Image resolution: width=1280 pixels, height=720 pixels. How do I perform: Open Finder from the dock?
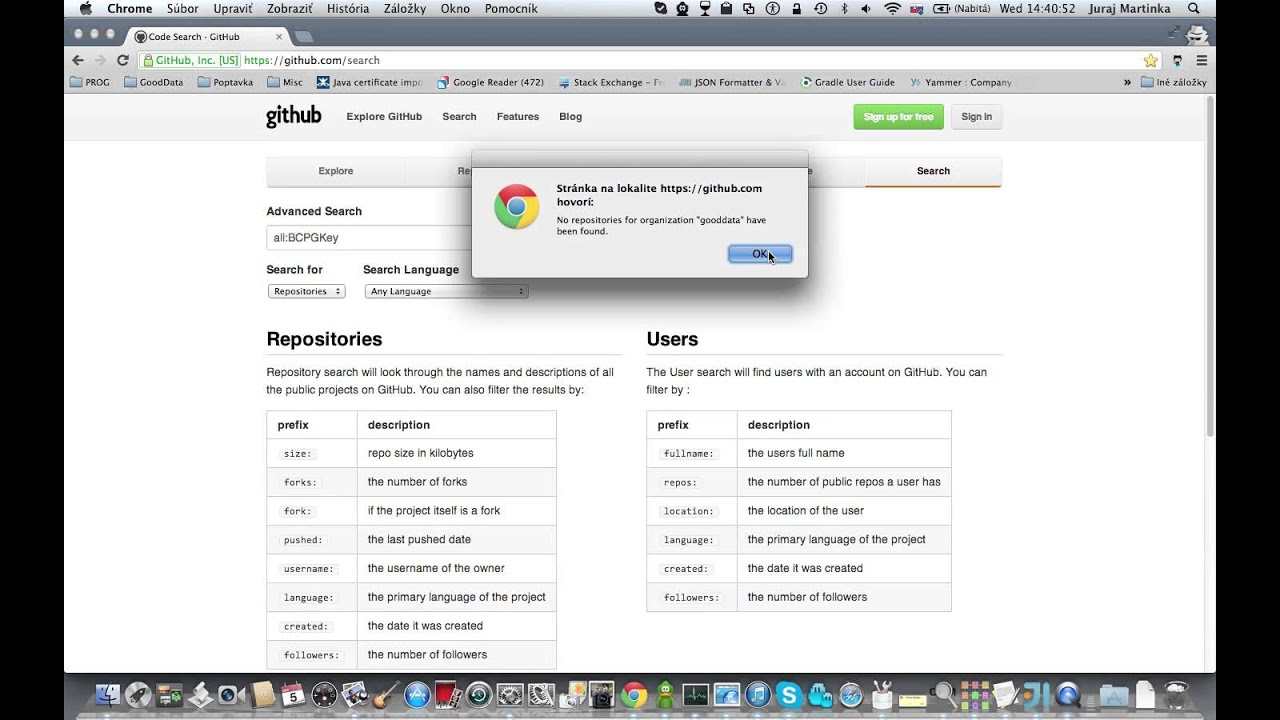coord(107,694)
